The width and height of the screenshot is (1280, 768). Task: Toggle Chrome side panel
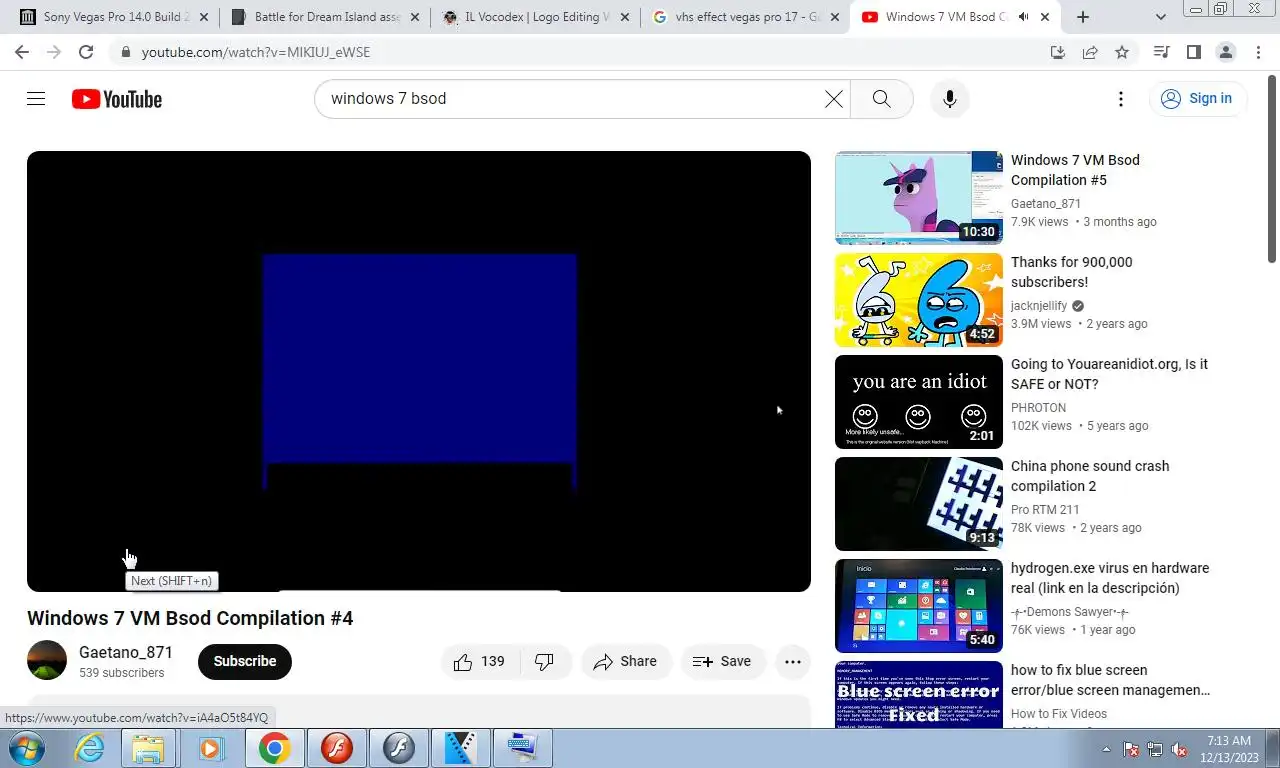pyautogui.click(x=1193, y=52)
